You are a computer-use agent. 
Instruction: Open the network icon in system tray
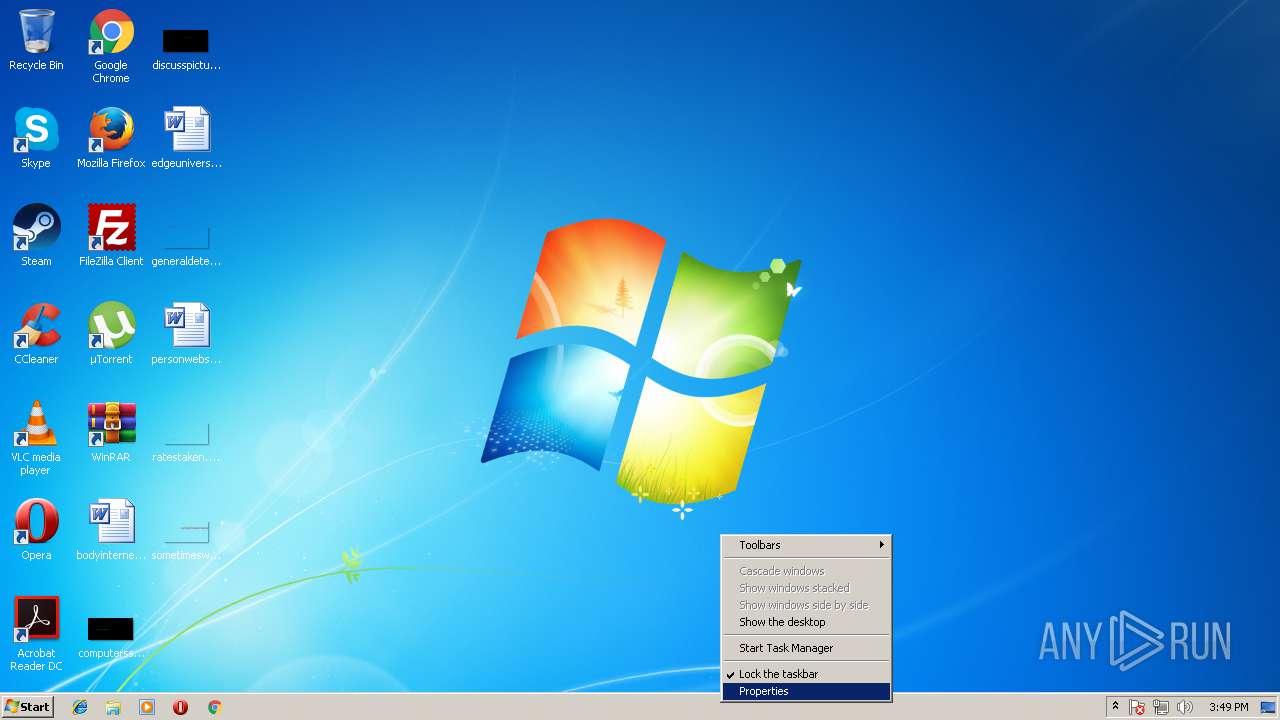click(x=1161, y=707)
